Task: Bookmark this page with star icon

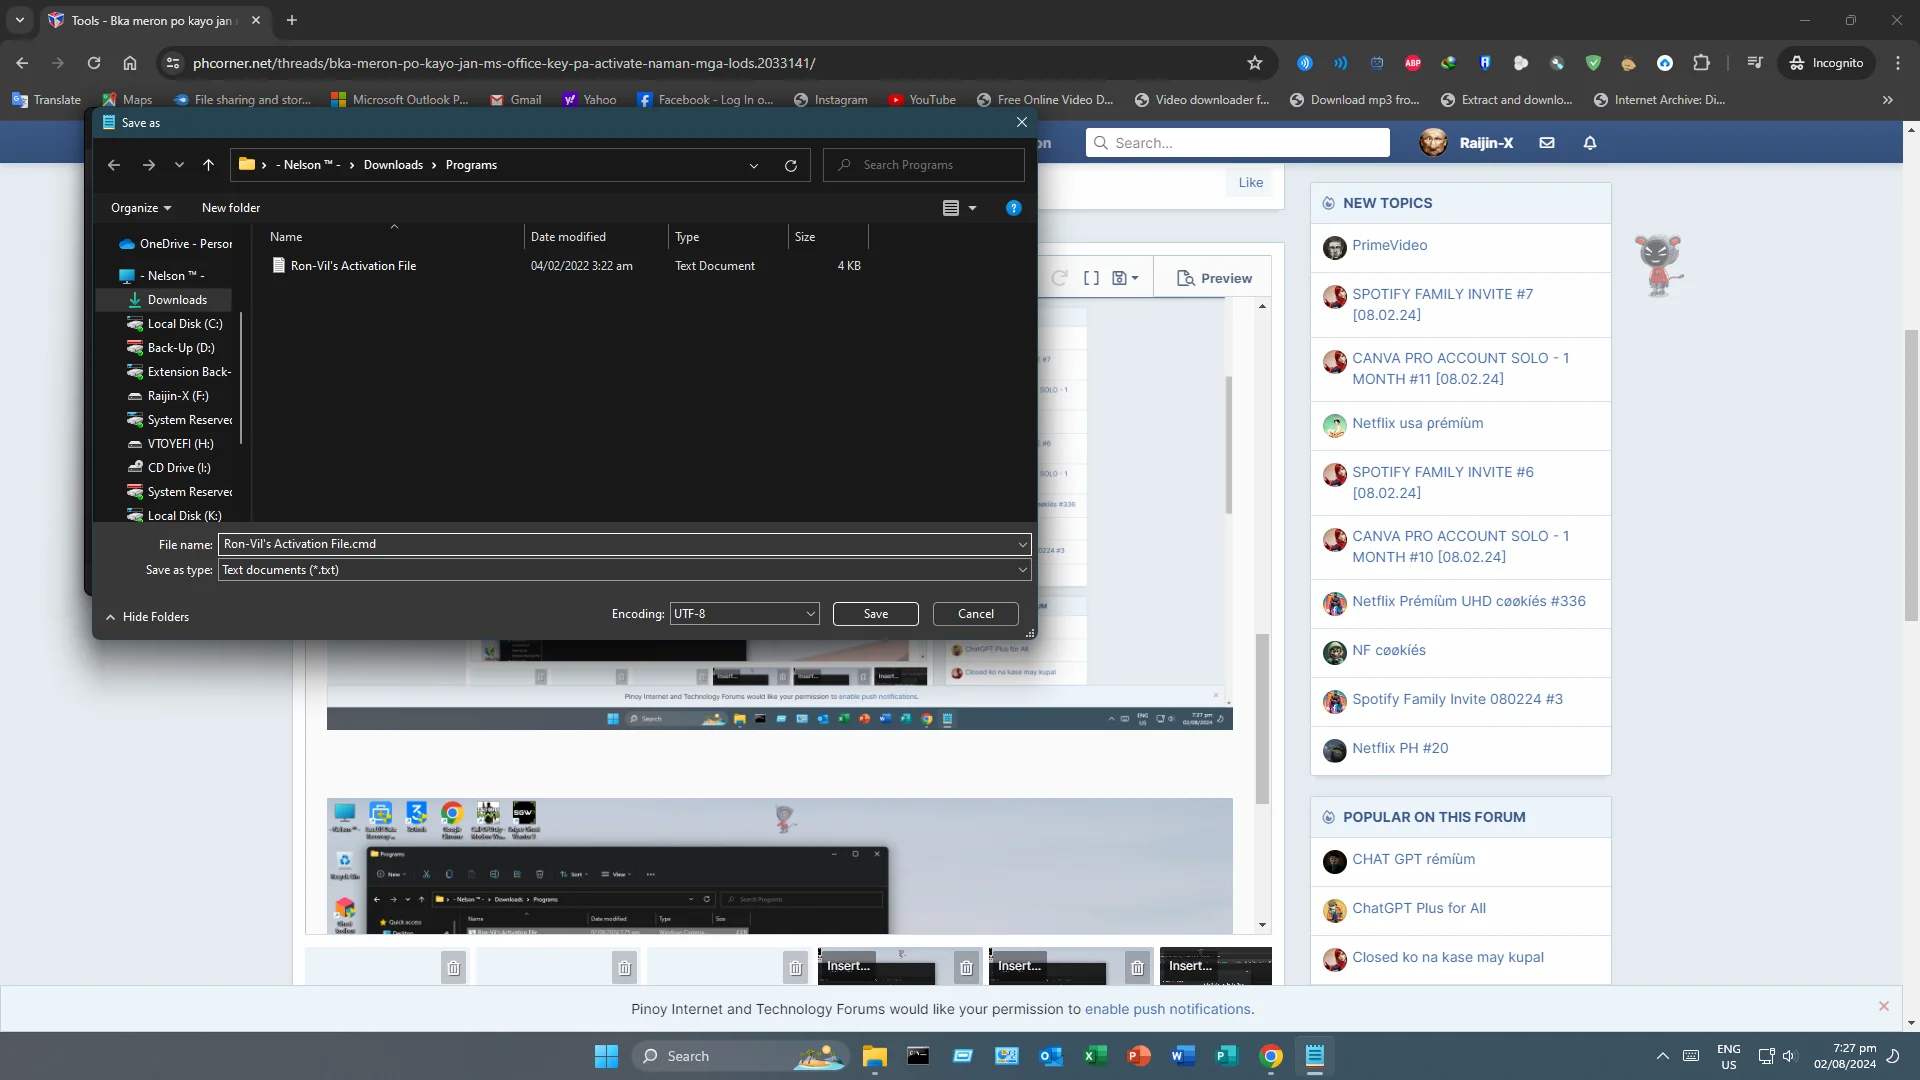Action: point(1255,63)
